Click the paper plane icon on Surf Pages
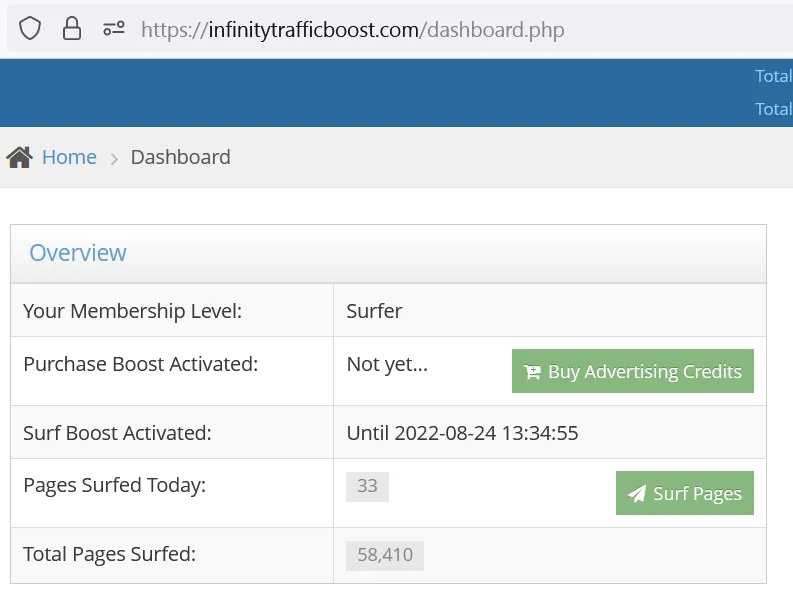Screen dimensions: 793x608 pos(637,494)
